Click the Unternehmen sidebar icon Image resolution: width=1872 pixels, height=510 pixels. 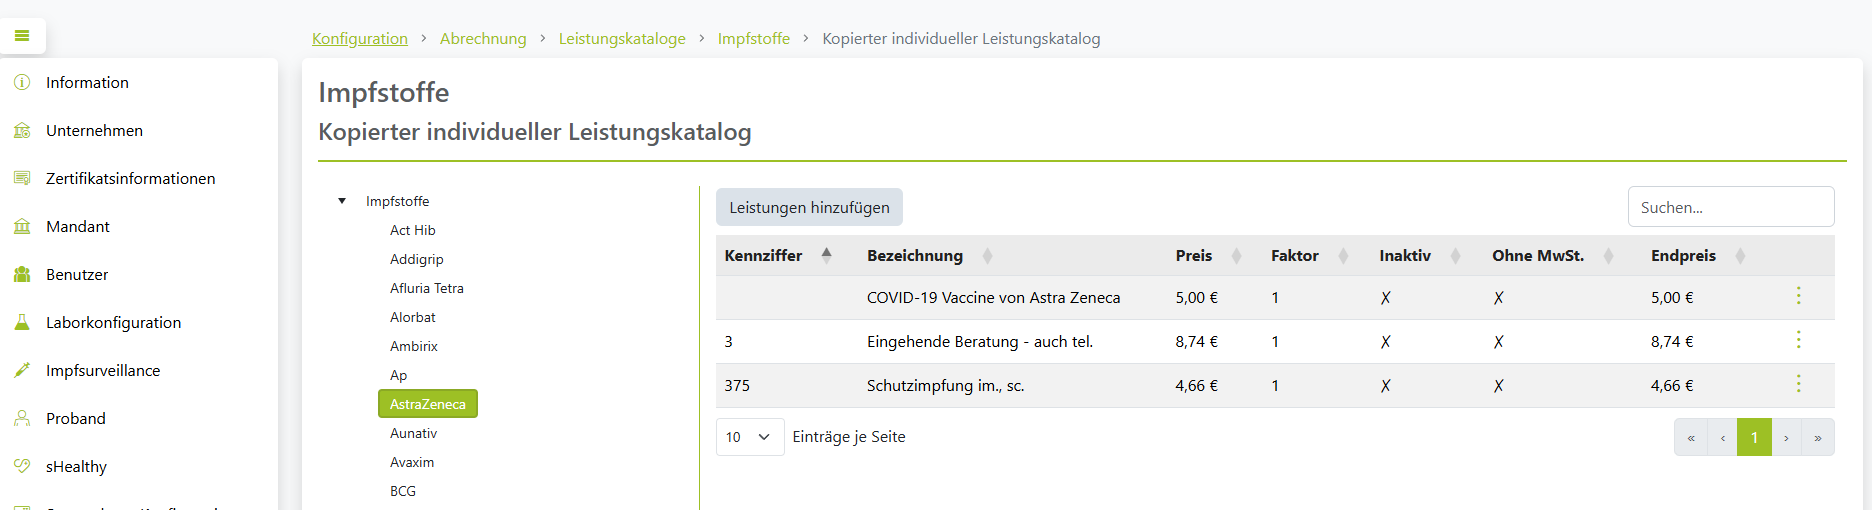(x=22, y=130)
